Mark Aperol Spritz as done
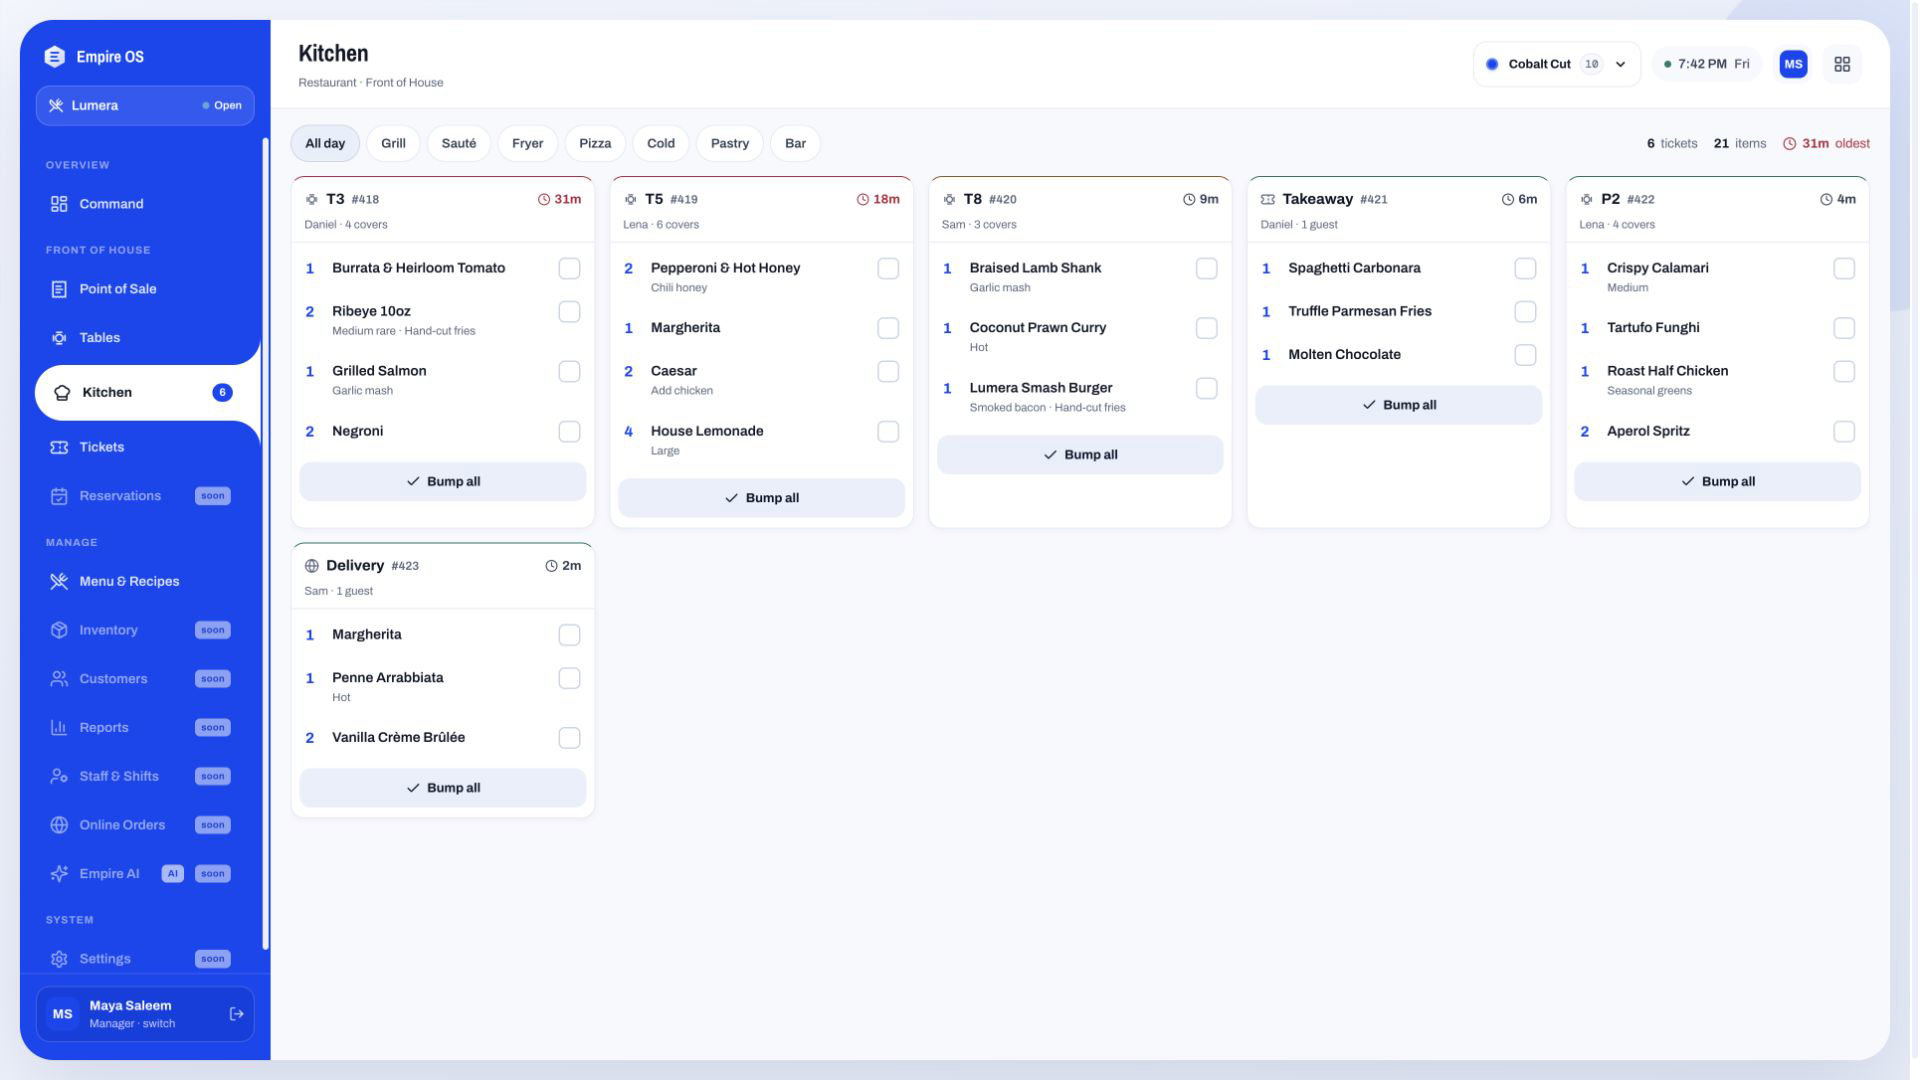This screenshot has width=1920, height=1080. 1844,432
